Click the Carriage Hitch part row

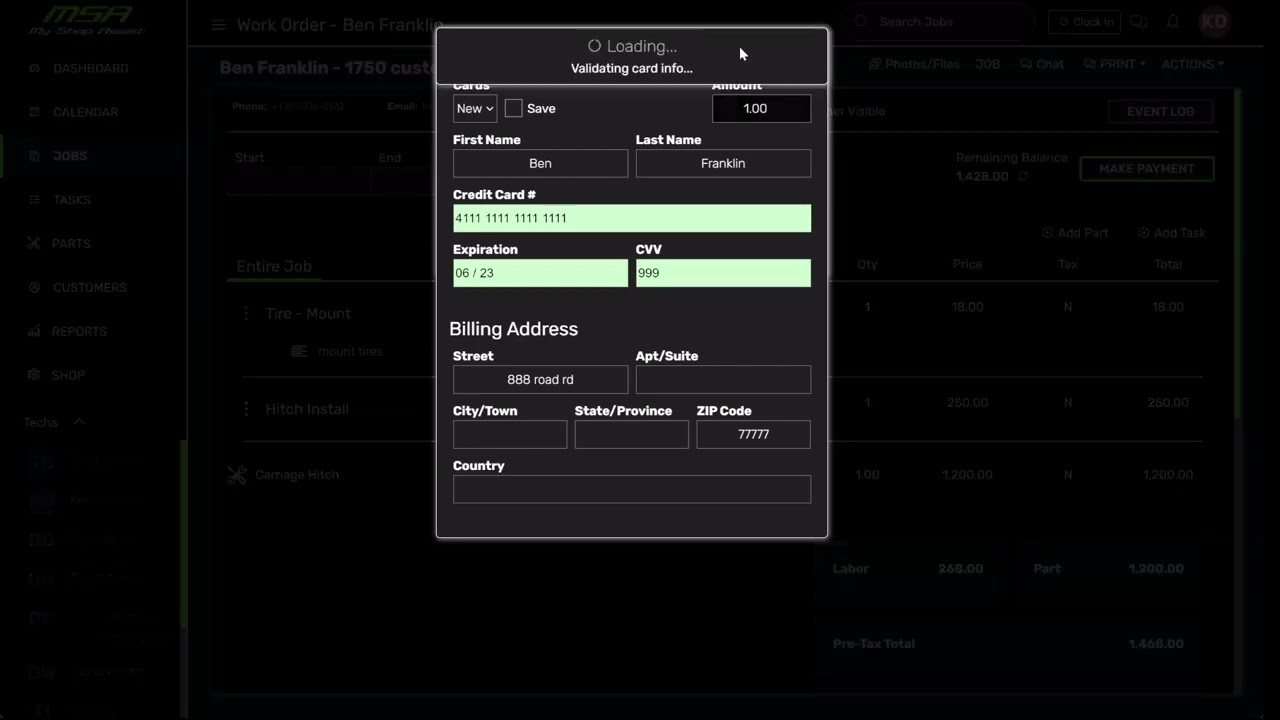coord(297,475)
